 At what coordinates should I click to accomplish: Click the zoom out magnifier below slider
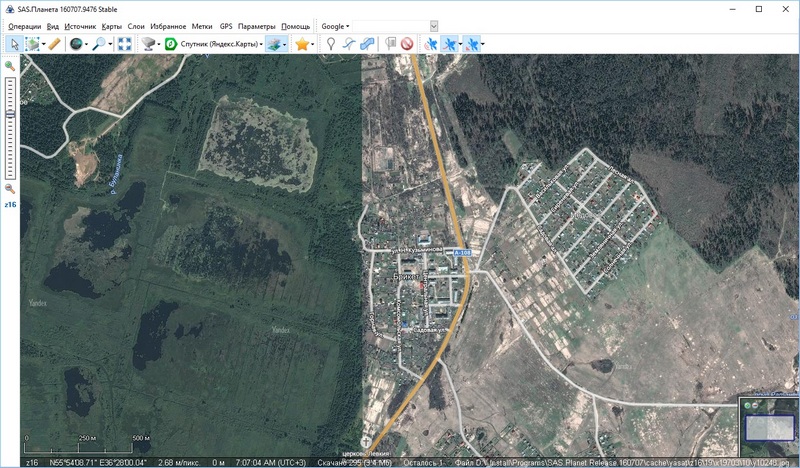[10, 188]
